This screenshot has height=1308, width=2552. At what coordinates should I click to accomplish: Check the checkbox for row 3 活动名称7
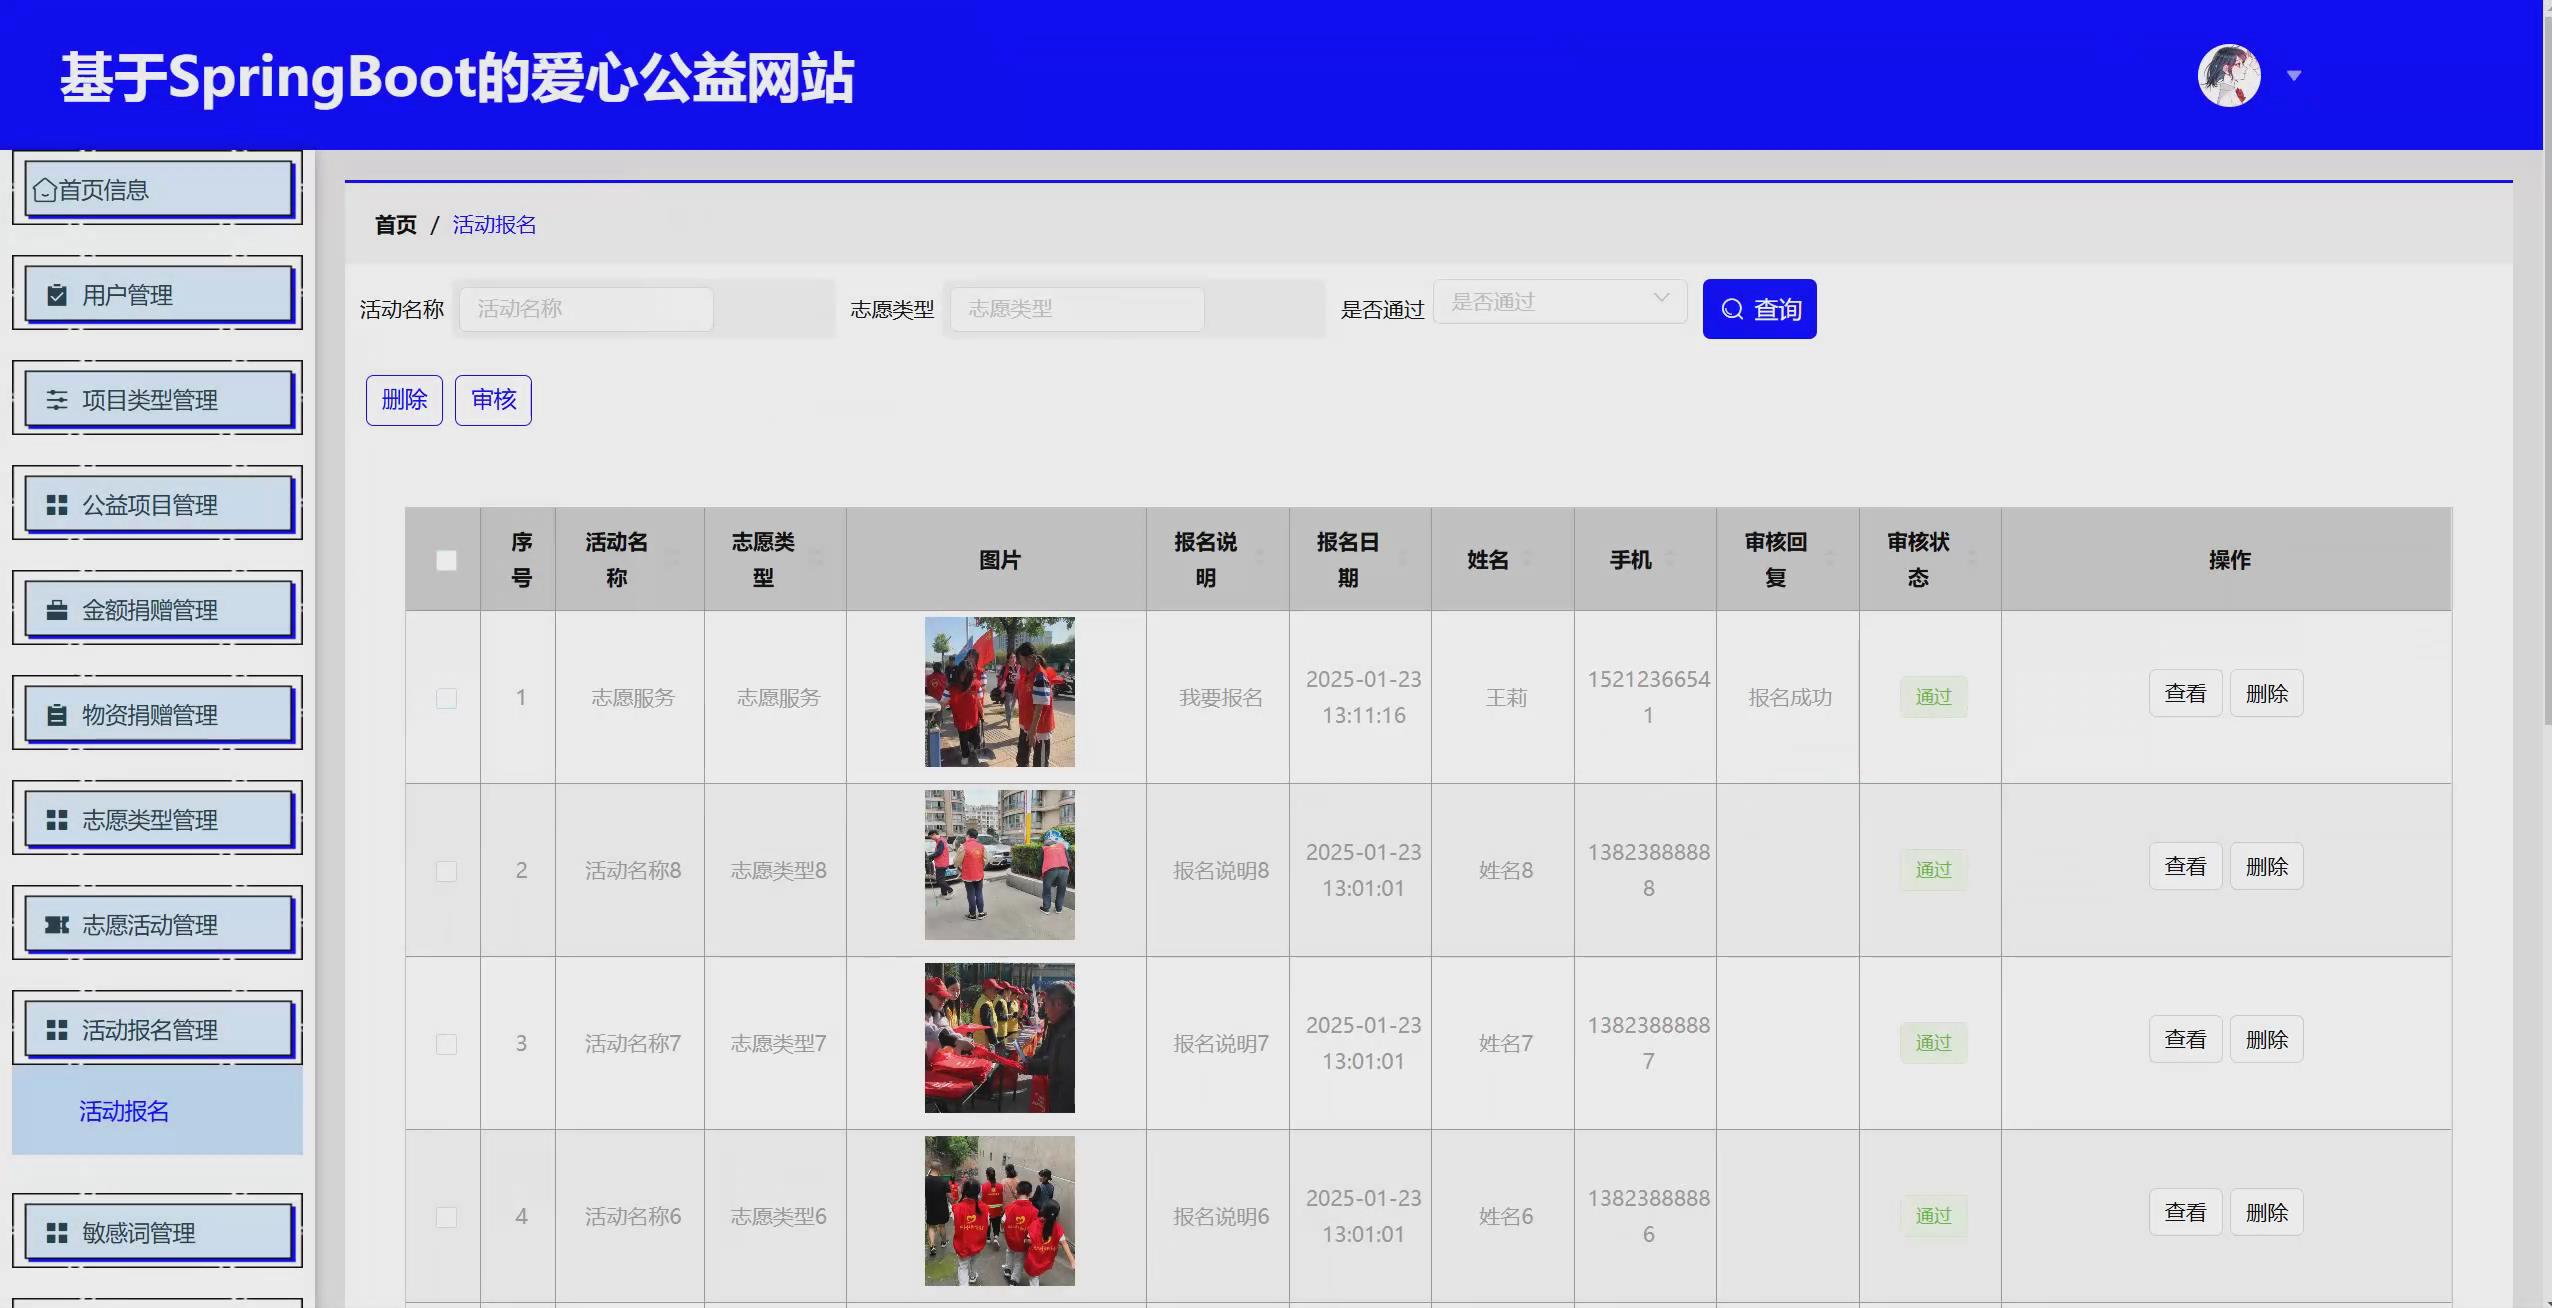point(446,1044)
